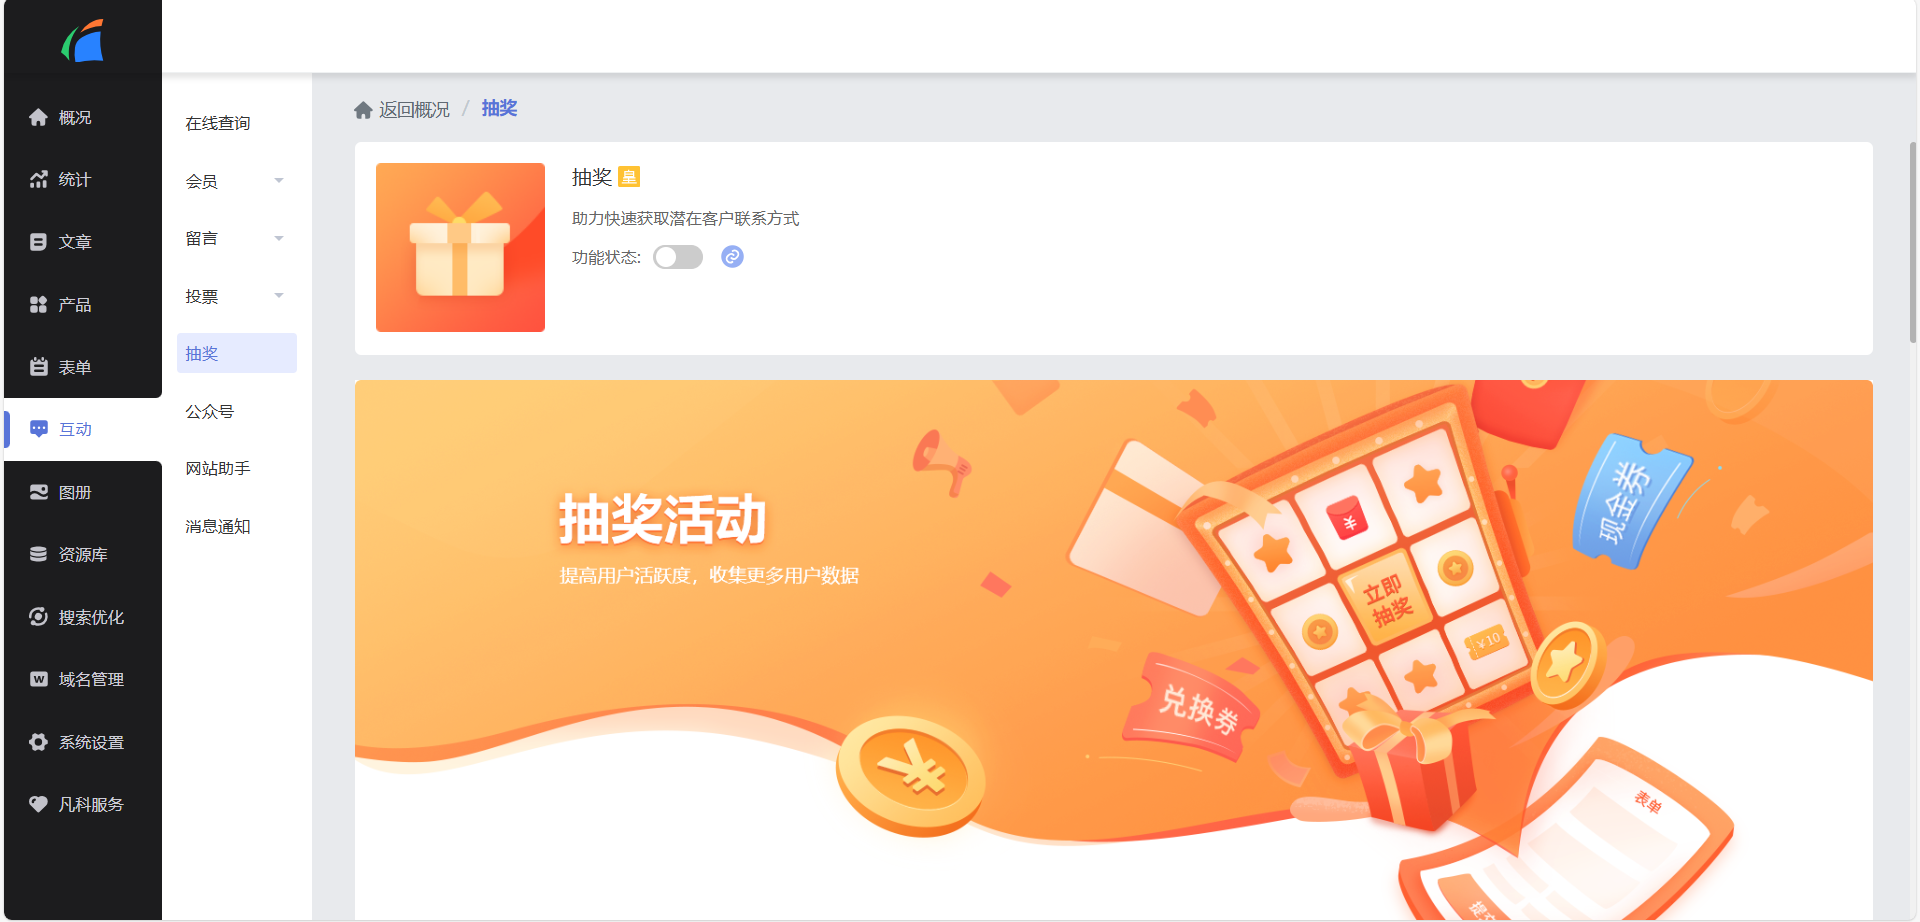Click the blue link icon beside toggle
The width and height of the screenshot is (1920, 922).
click(732, 257)
